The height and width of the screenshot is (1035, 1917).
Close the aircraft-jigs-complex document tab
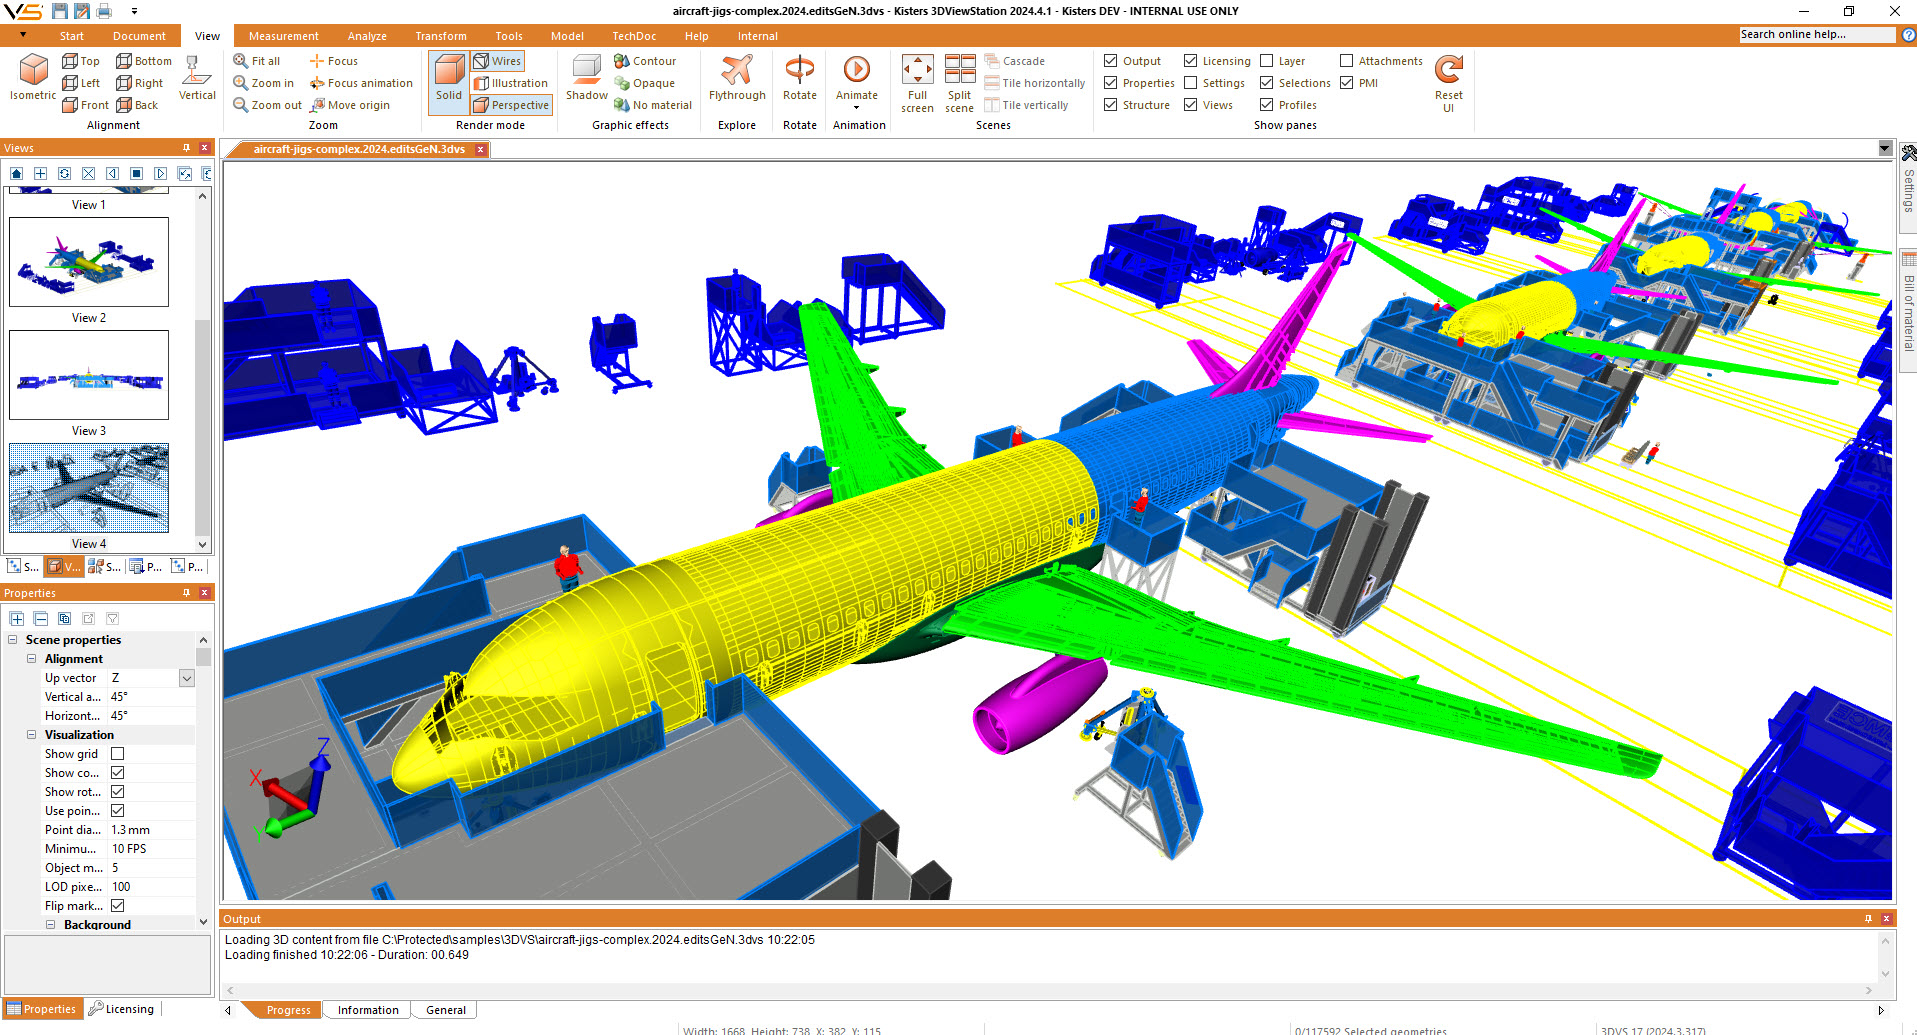(480, 149)
